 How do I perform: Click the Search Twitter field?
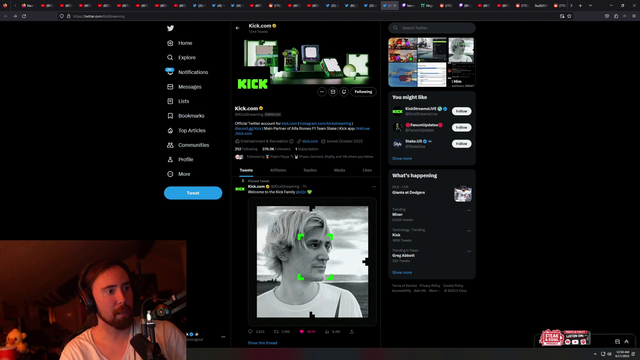tap(432, 28)
